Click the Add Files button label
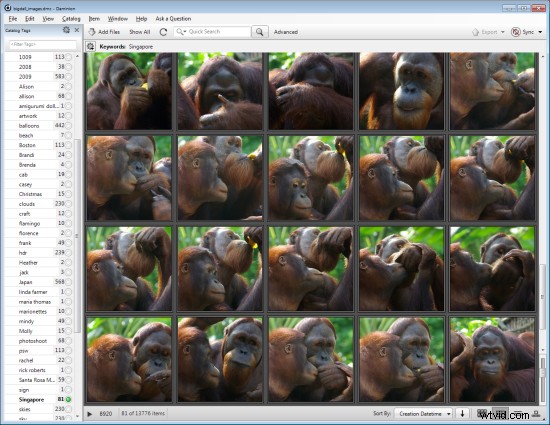The width and height of the screenshot is (550, 425). click(x=109, y=32)
